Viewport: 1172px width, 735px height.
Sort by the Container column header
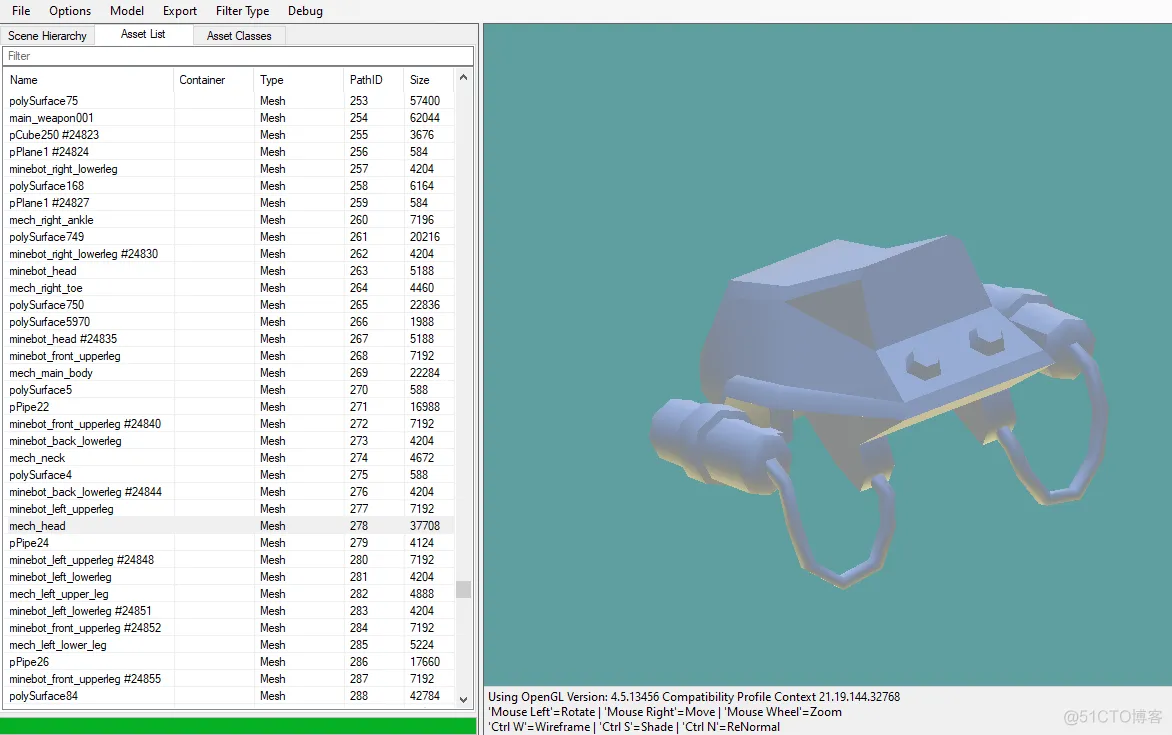coord(214,80)
